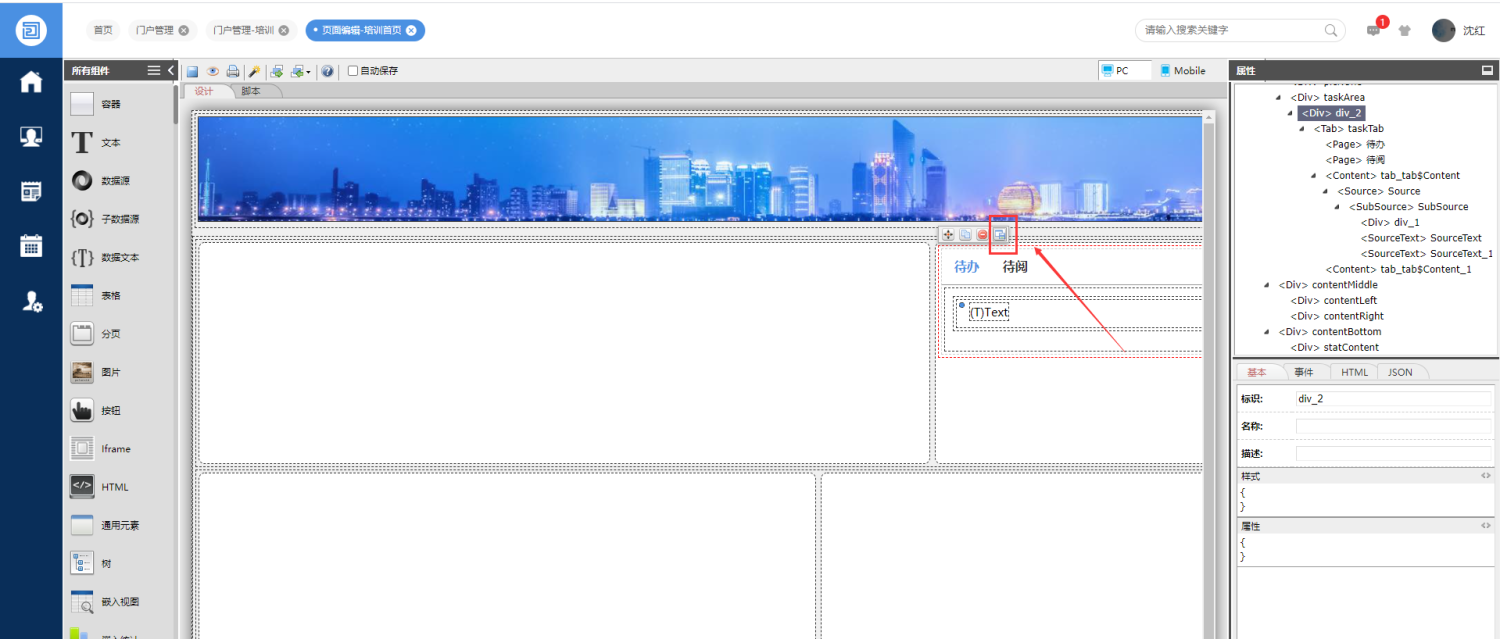Select the 分页 pagination component

pyautogui.click(x=96, y=334)
